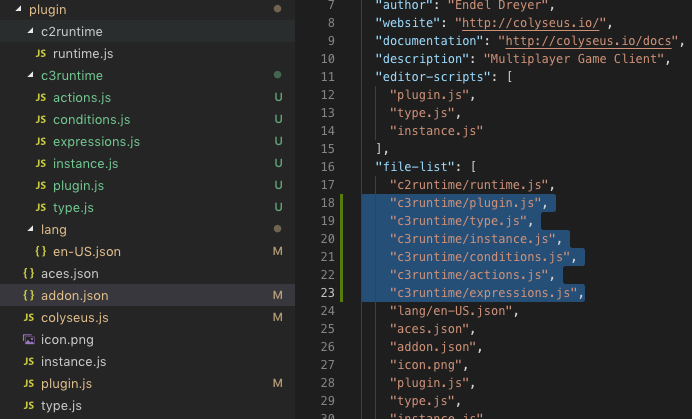Select the lang folder label
Image resolution: width=692 pixels, height=419 pixels.
click(x=53, y=230)
